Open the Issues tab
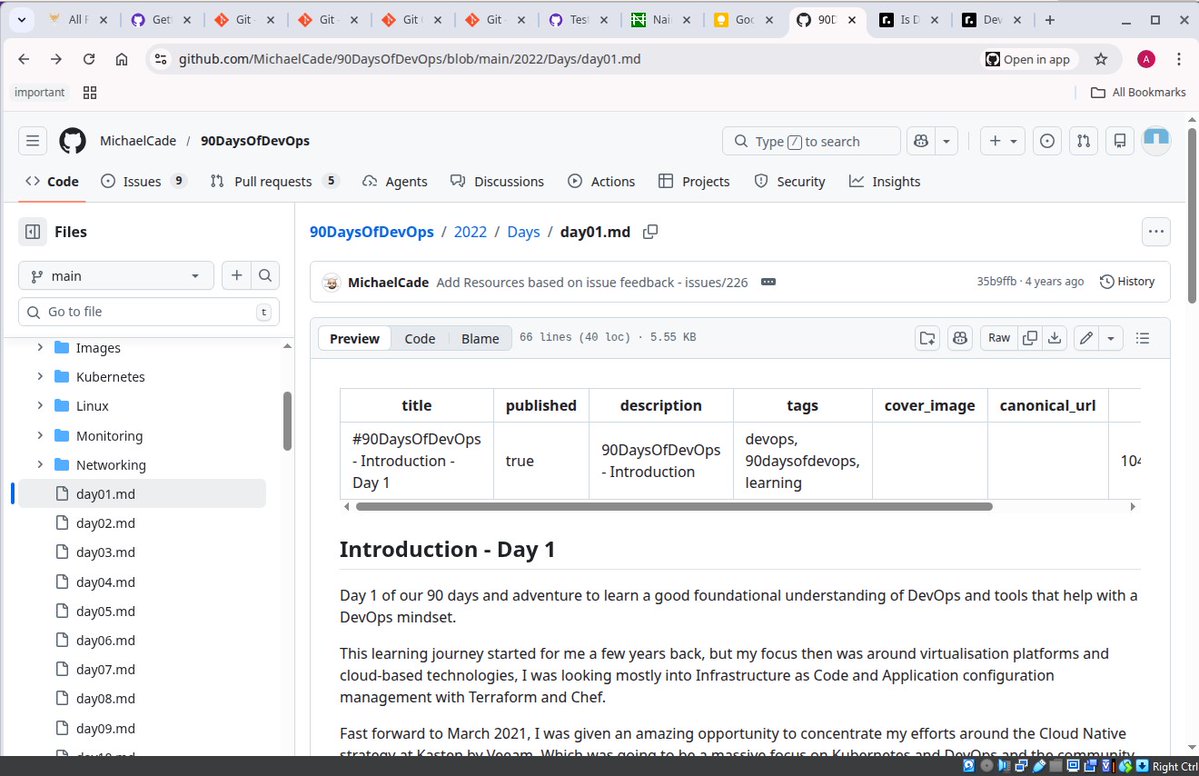The image size is (1199, 776). tap(143, 181)
